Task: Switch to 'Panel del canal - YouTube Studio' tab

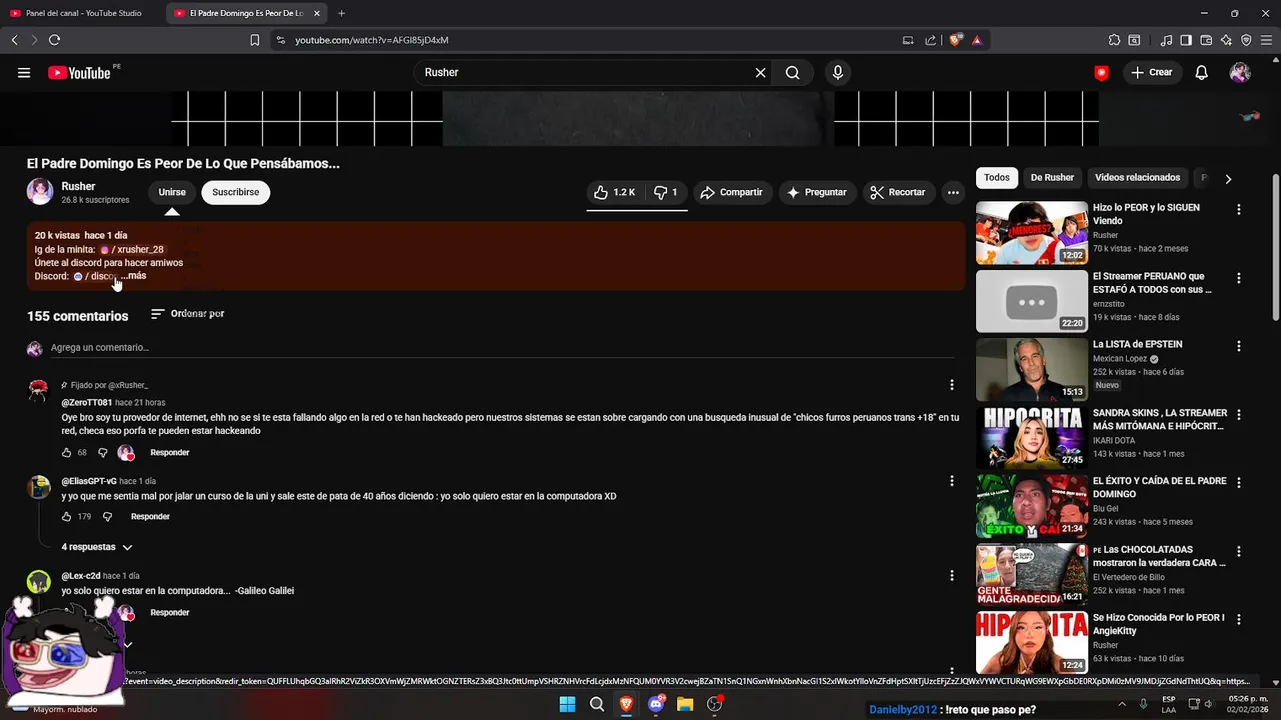Action: point(82,13)
